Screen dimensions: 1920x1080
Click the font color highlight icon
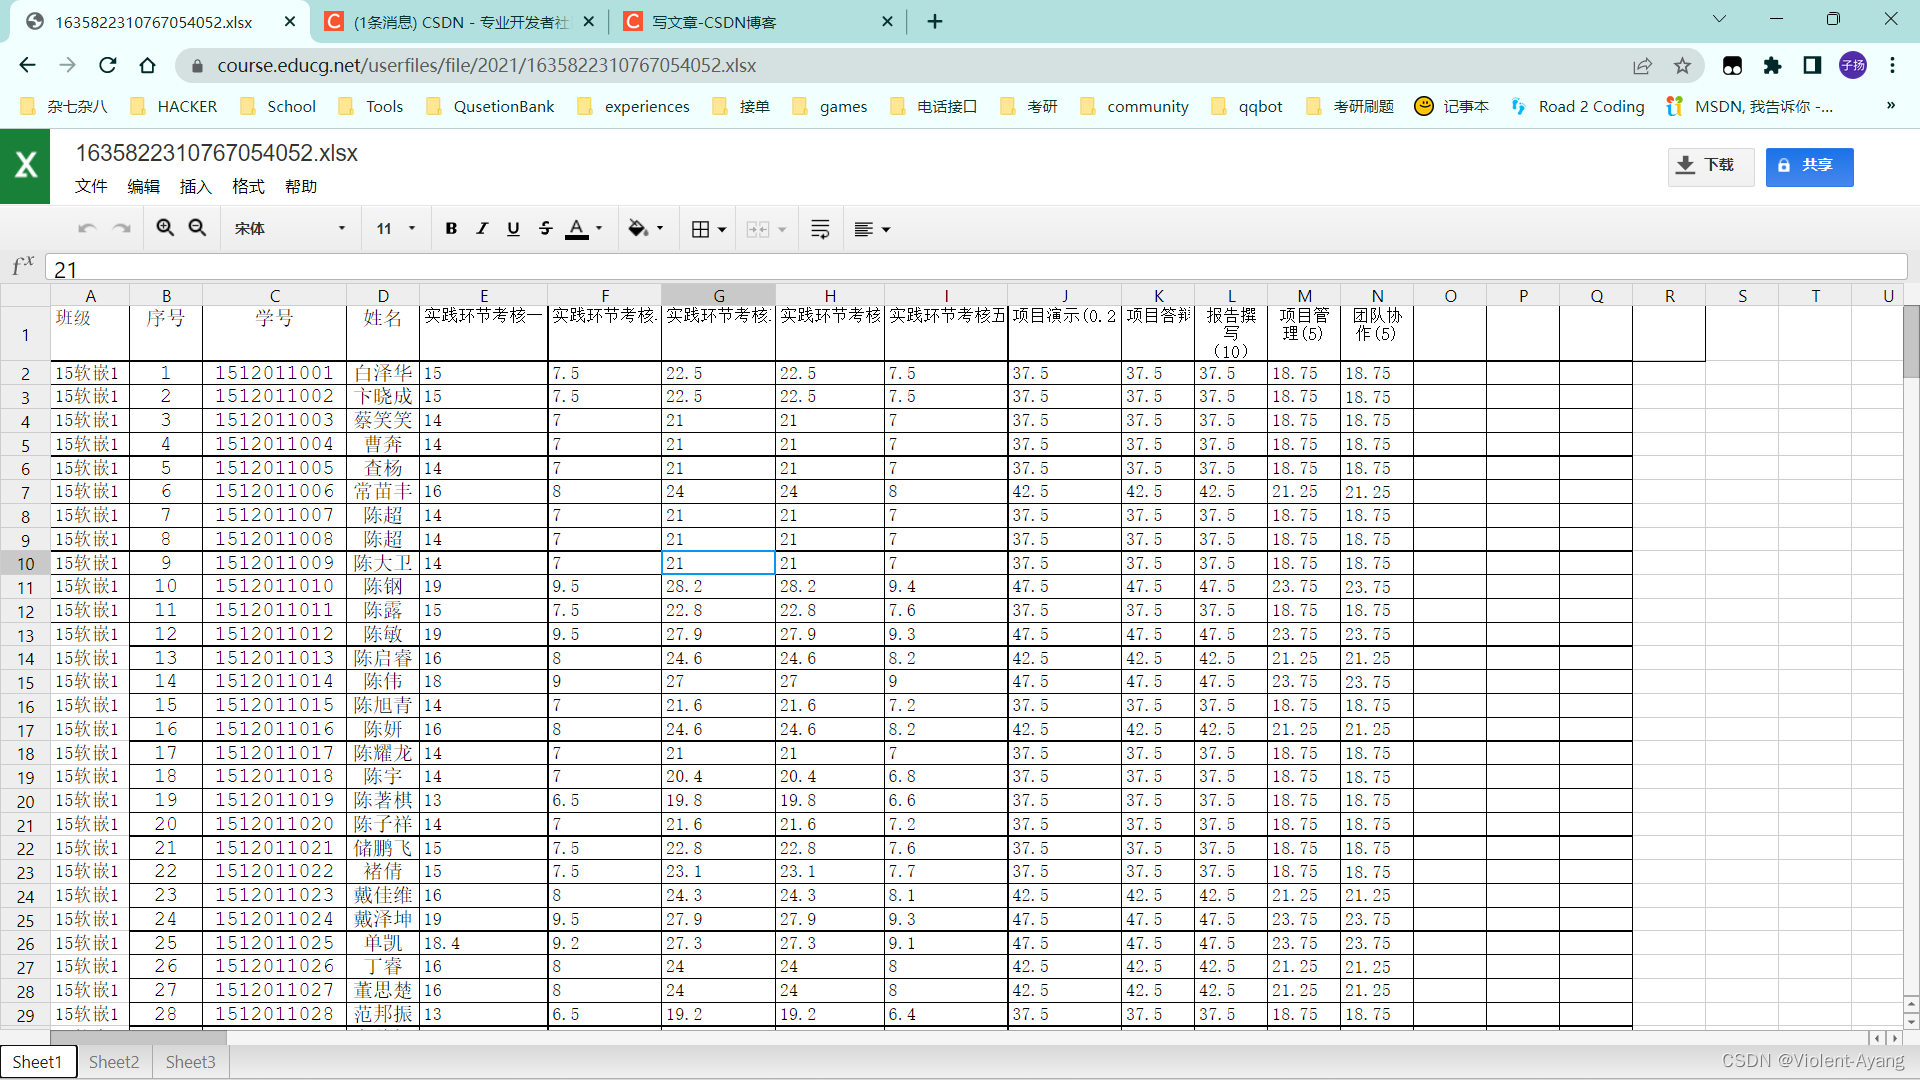578,229
